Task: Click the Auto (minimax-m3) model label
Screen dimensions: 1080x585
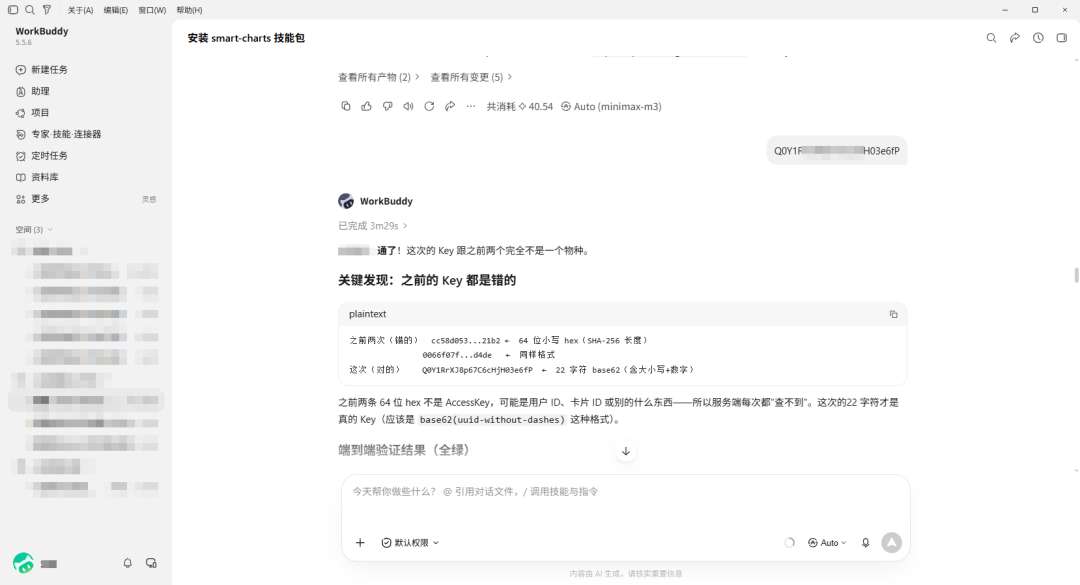Action: coord(611,106)
